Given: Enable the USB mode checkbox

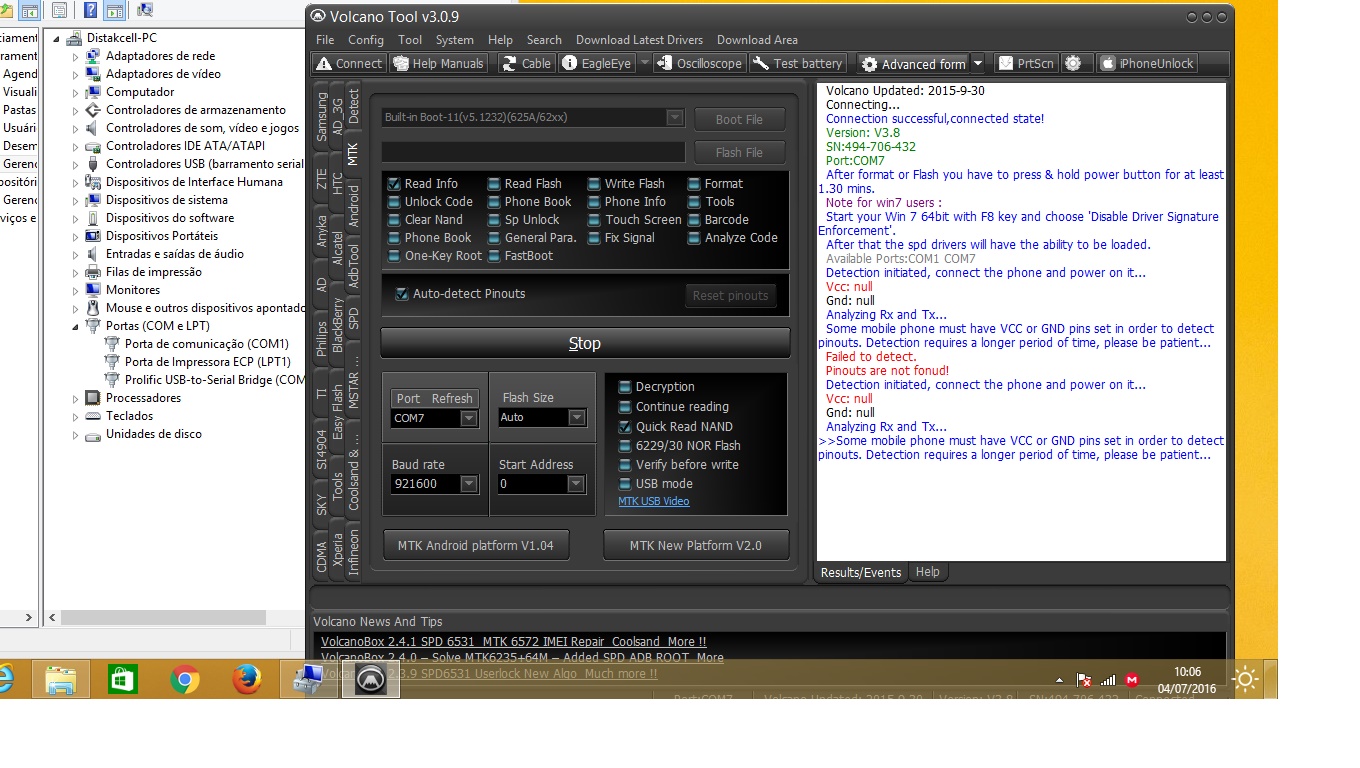Looking at the screenshot, I should click(625, 484).
